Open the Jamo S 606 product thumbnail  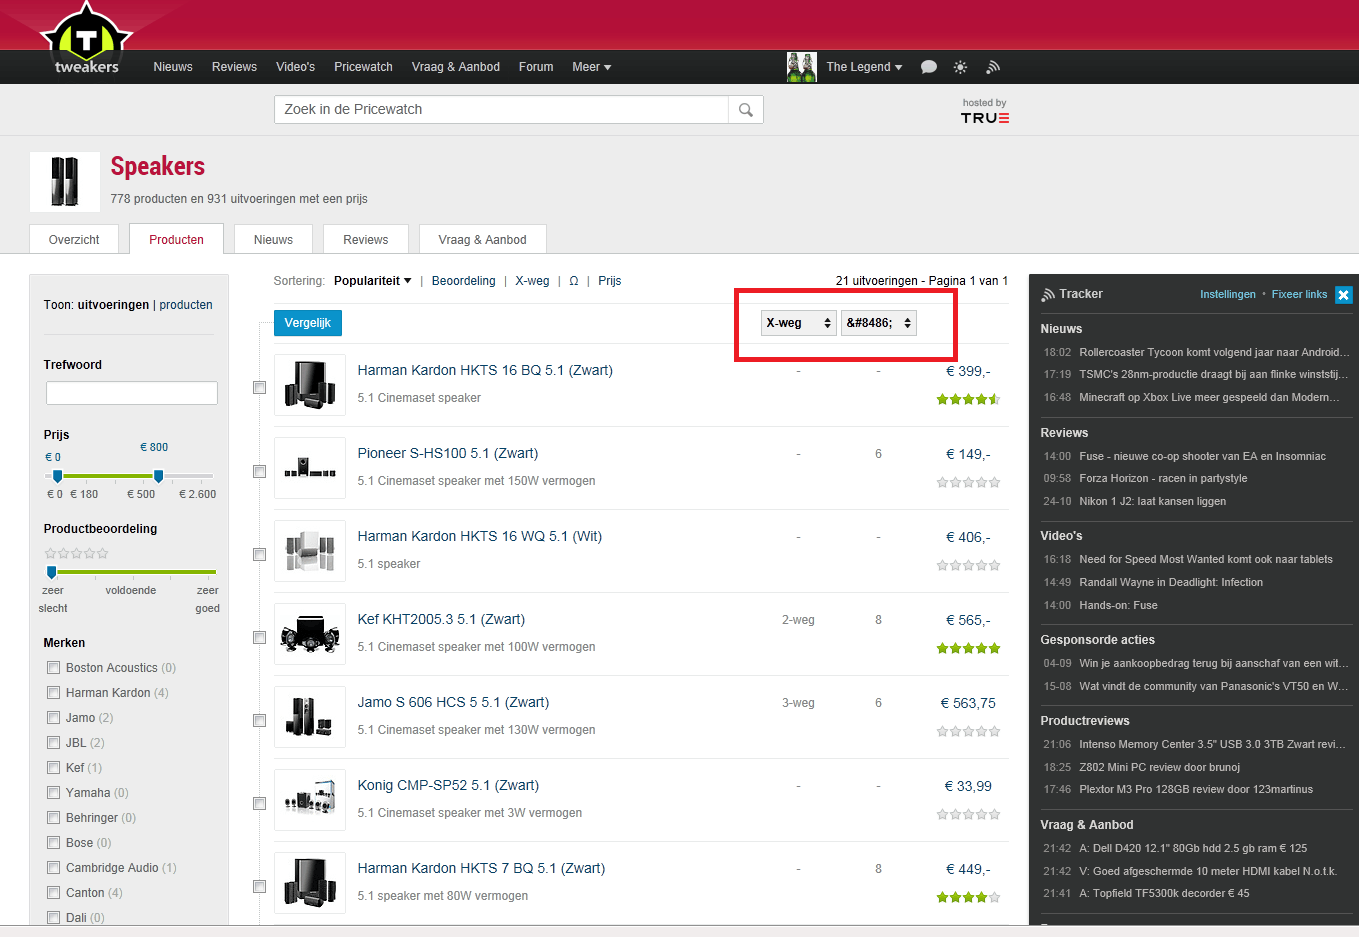tap(310, 717)
